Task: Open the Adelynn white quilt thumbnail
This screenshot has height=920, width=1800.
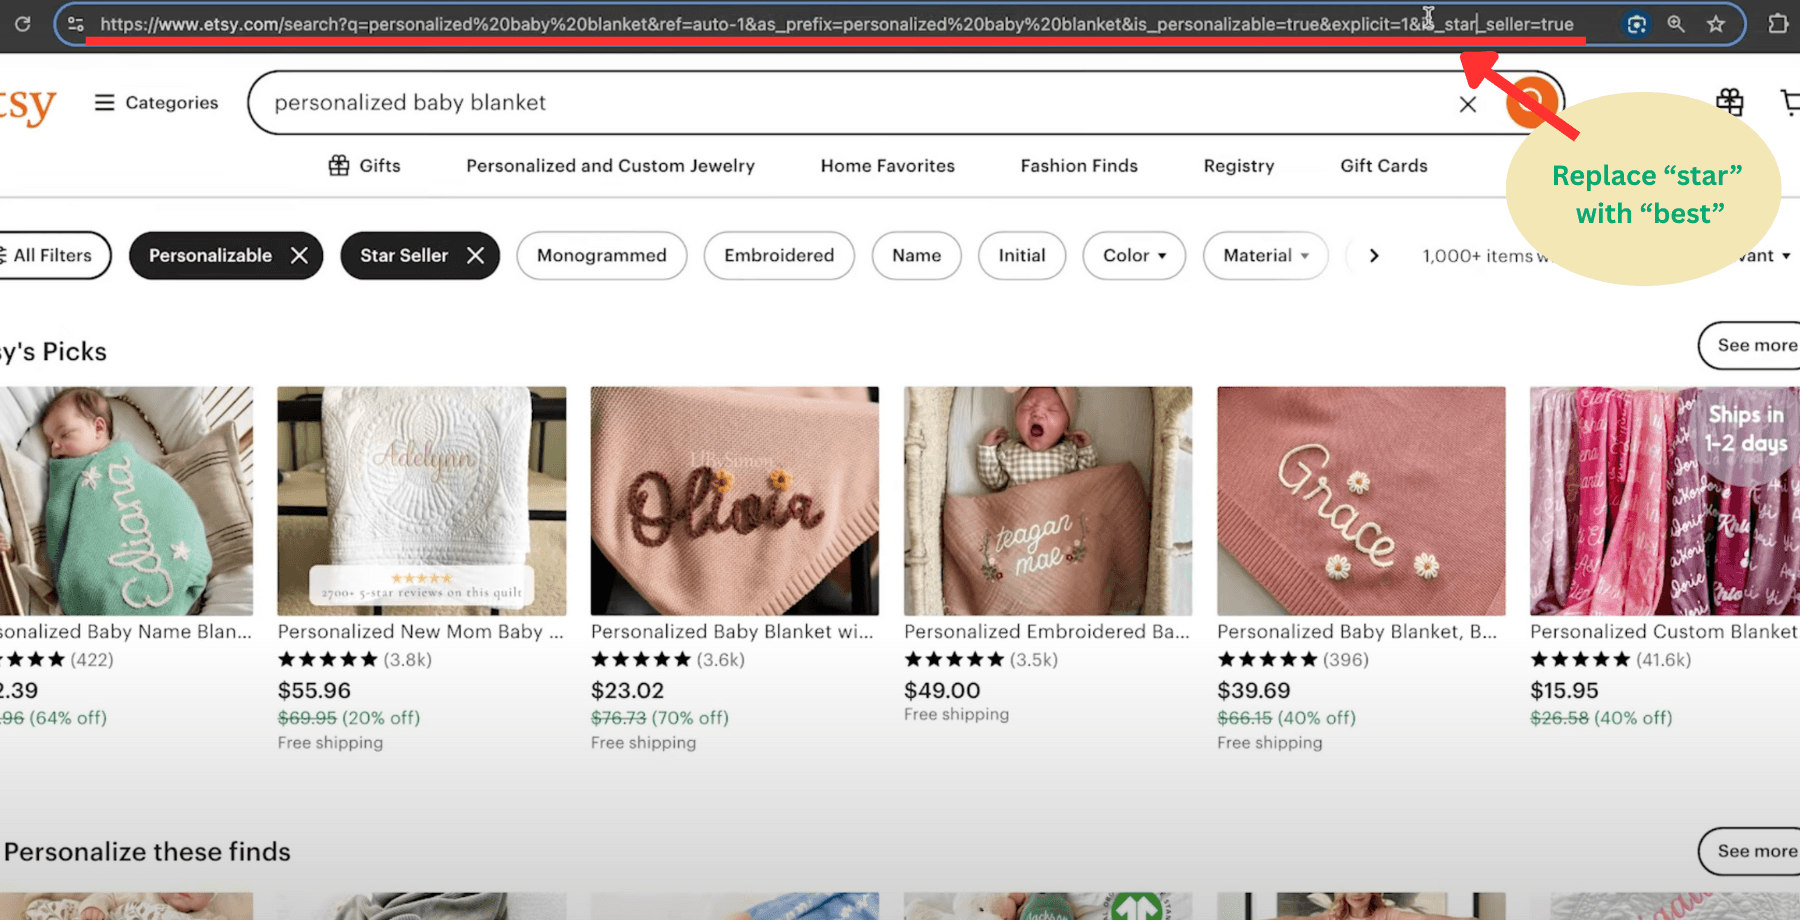Action: [x=422, y=501]
